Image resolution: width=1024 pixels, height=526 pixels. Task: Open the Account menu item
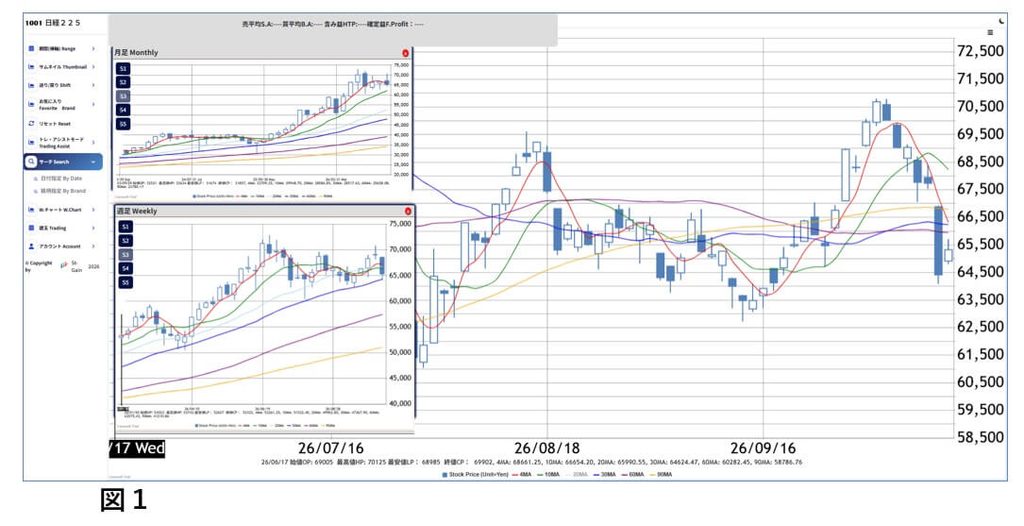coord(62,246)
